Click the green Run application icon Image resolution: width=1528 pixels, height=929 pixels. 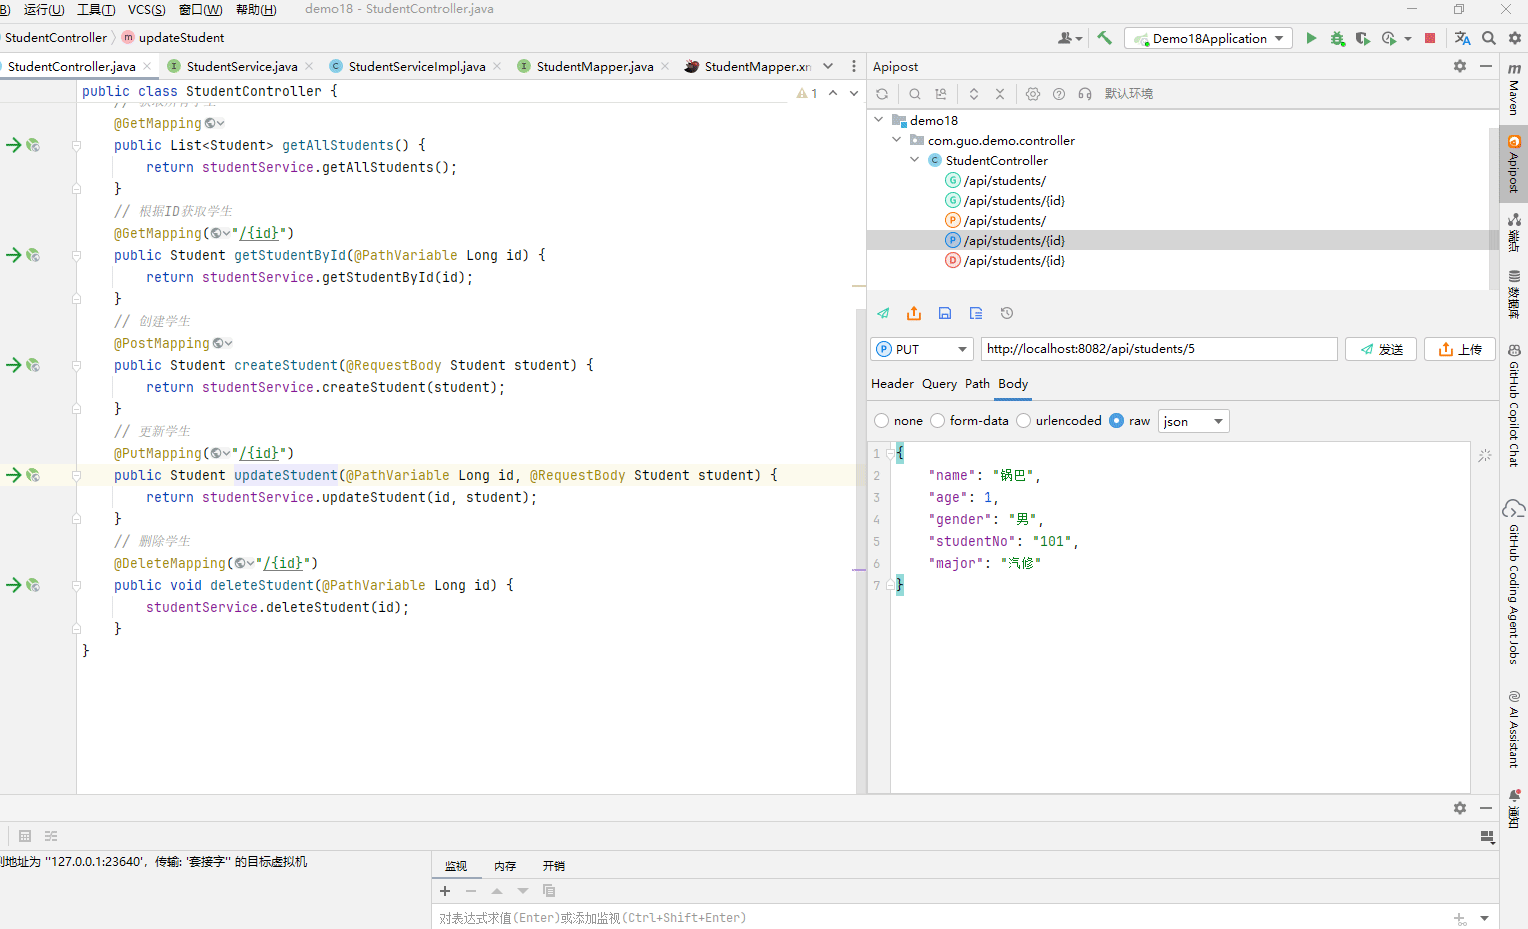[x=1311, y=38]
